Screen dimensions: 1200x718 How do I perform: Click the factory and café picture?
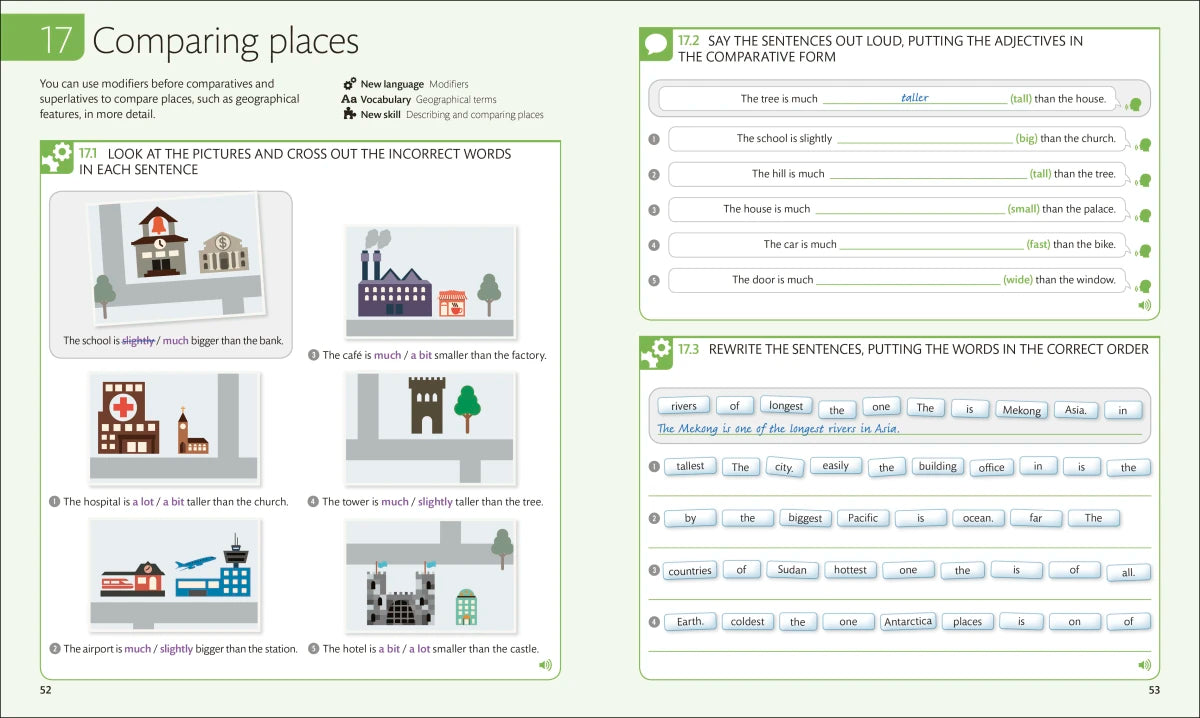coord(431,281)
